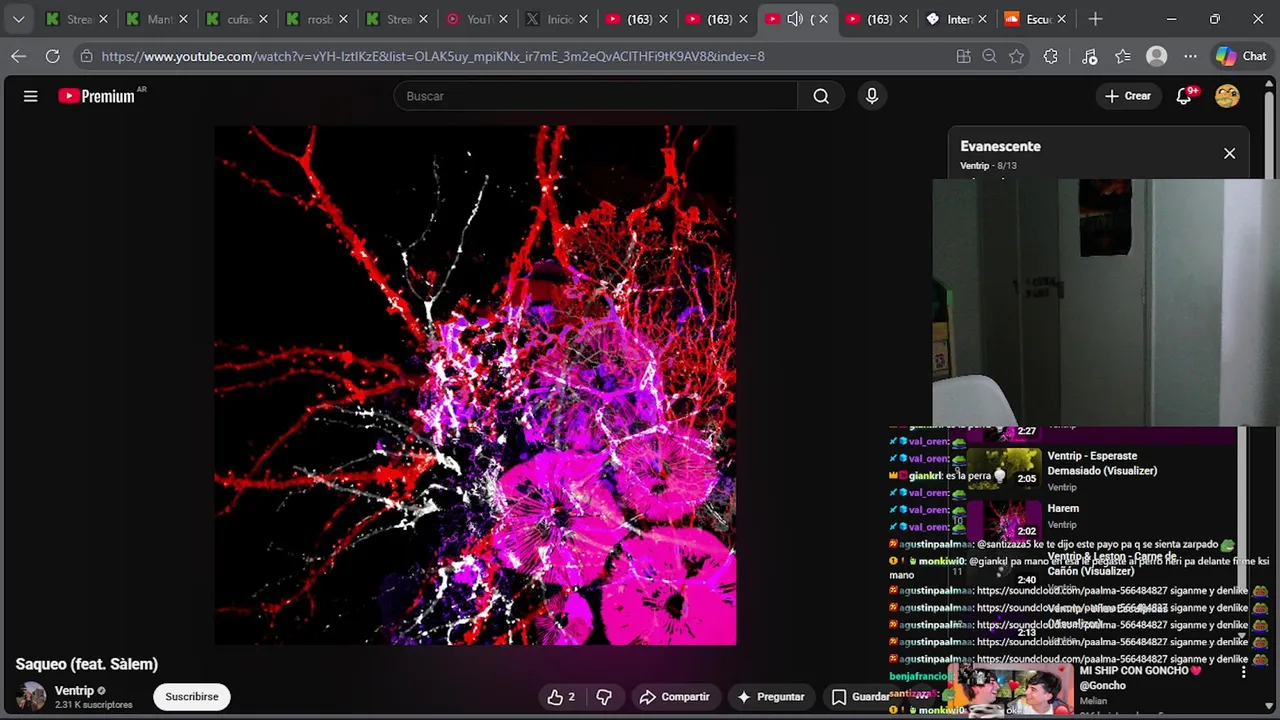Open the browser settings and more menu
The height and width of the screenshot is (720, 1280).
pyautogui.click(x=1190, y=56)
